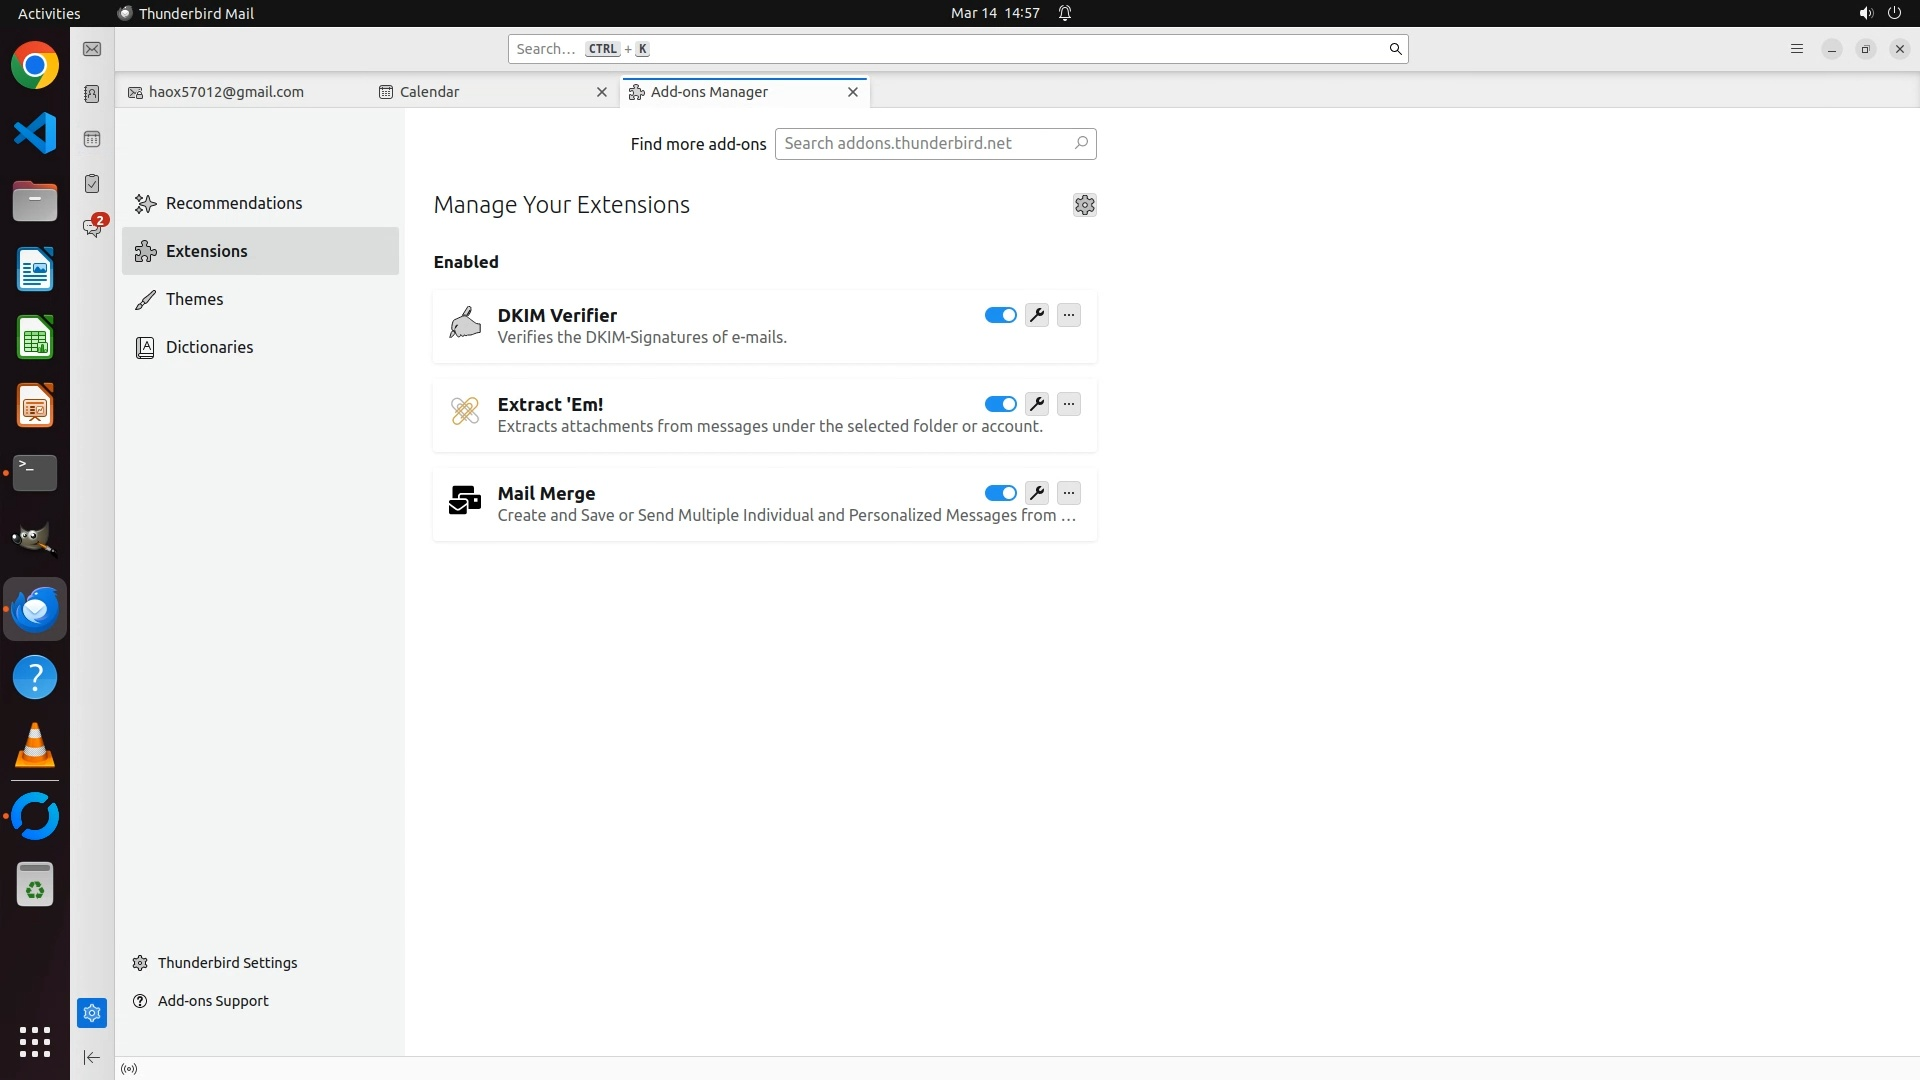Open Extract 'Em! options wrench icon
The width and height of the screenshot is (1920, 1080).
coord(1037,404)
